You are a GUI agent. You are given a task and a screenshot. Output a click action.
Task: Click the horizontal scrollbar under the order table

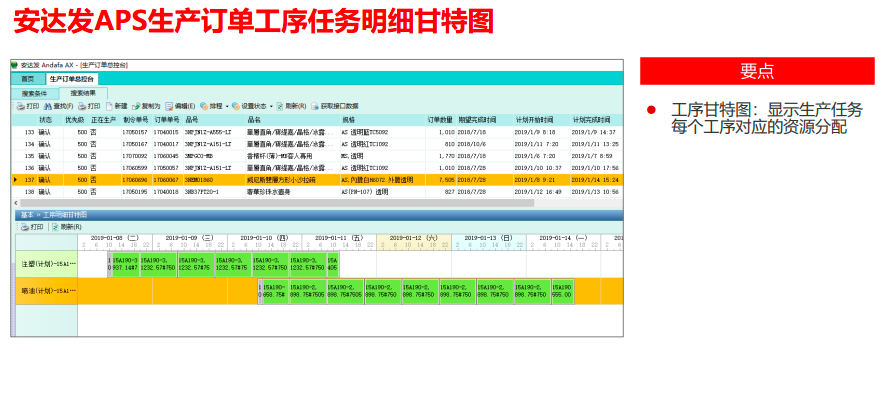[277, 203]
